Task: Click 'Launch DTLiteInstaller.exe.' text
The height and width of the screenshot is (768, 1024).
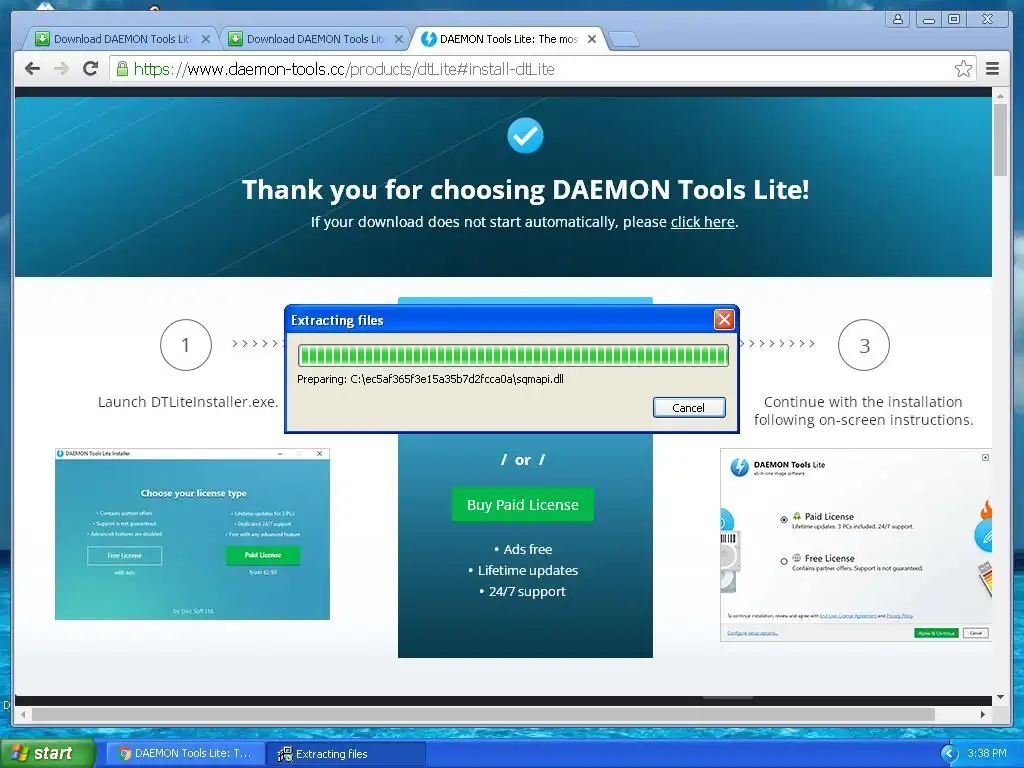Action: (188, 402)
